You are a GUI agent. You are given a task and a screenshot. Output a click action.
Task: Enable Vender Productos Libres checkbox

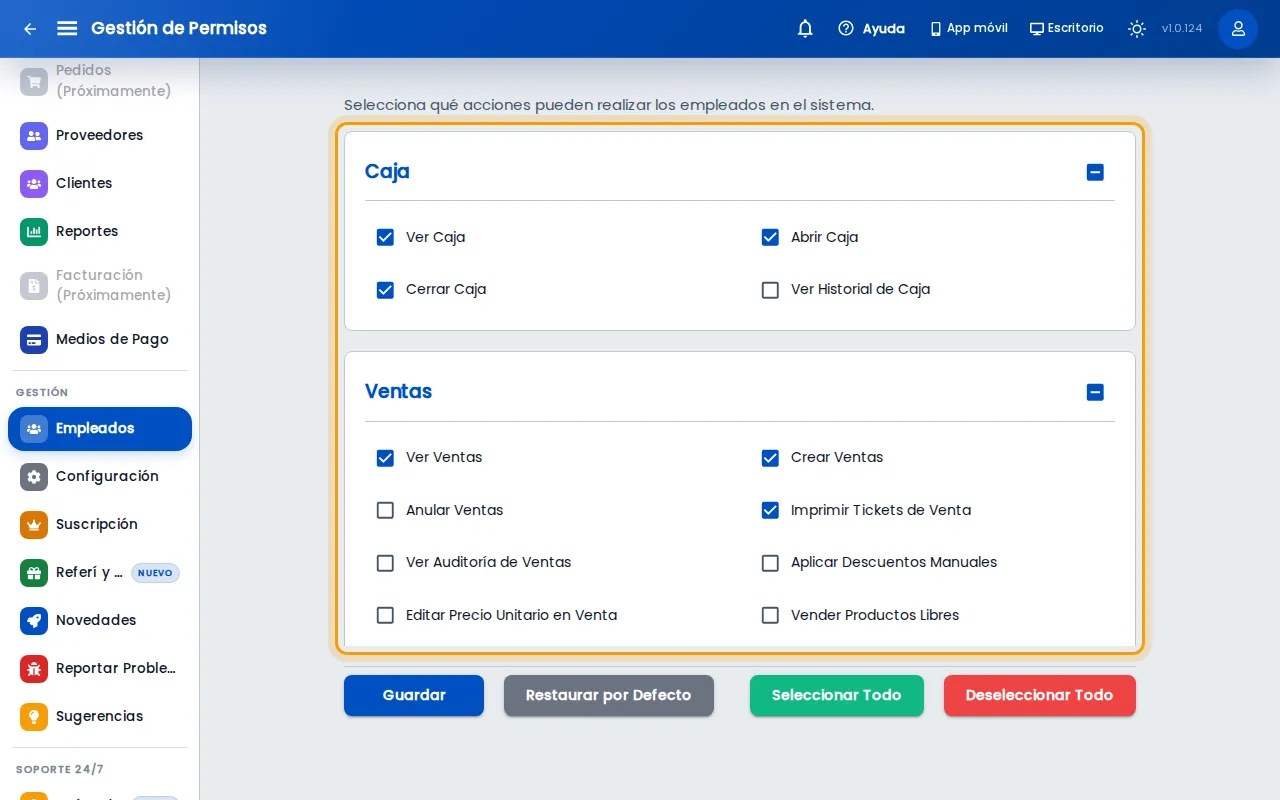pos(770,615)
